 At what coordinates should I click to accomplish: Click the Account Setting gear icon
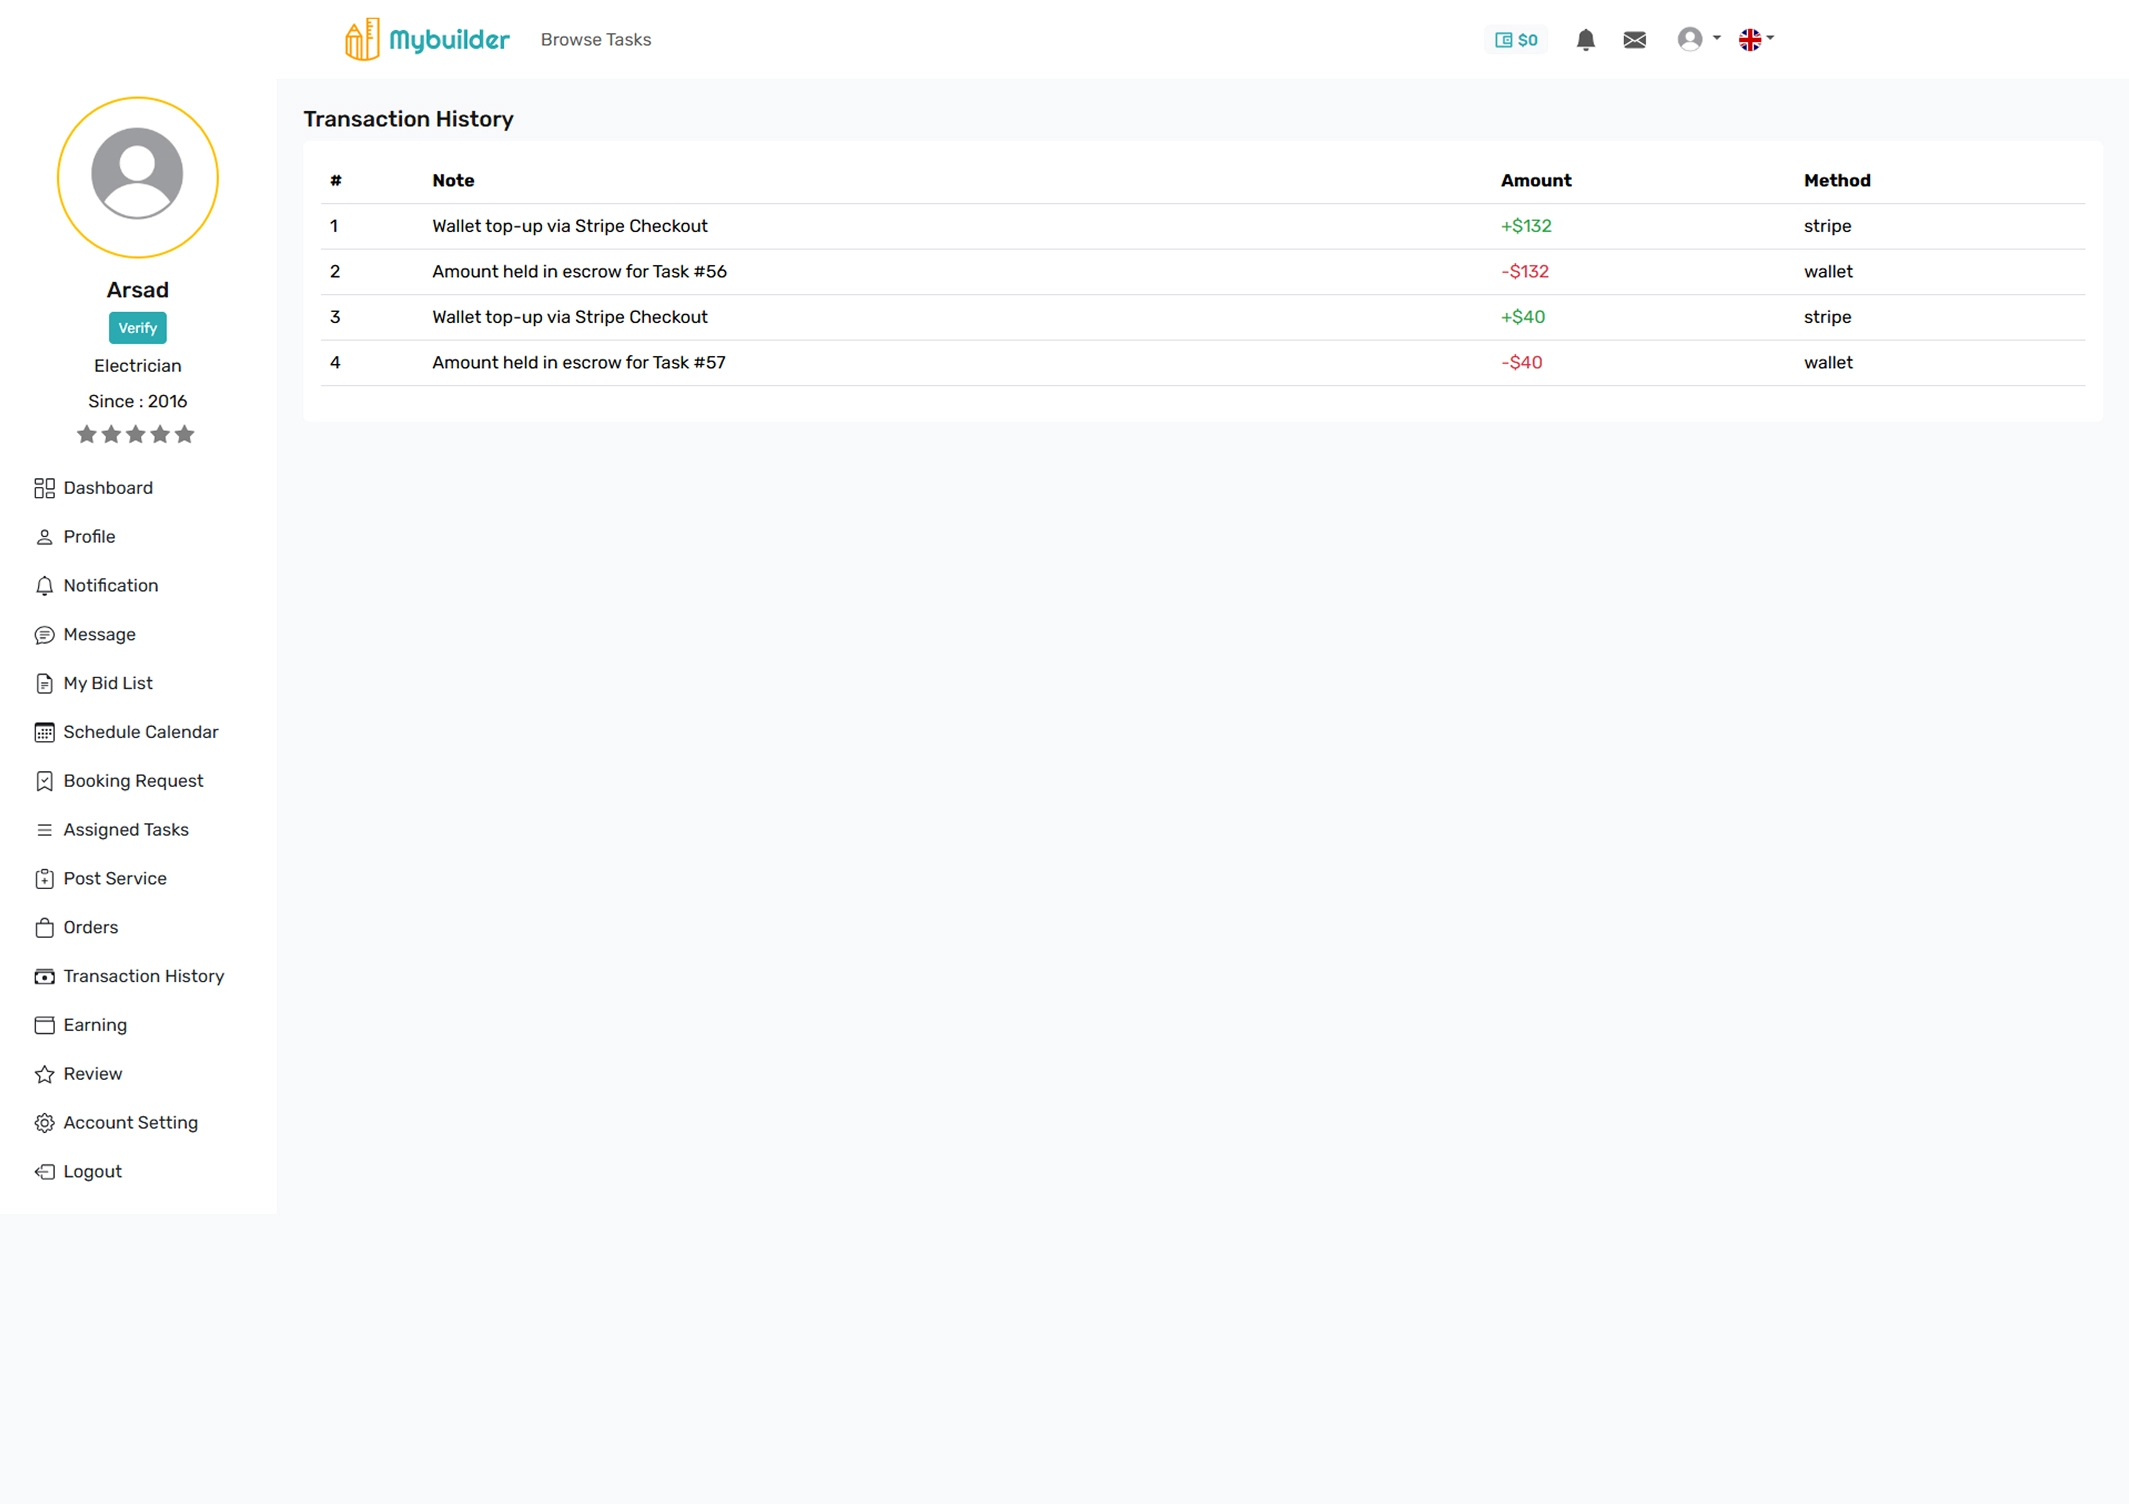pos(44,1123)
